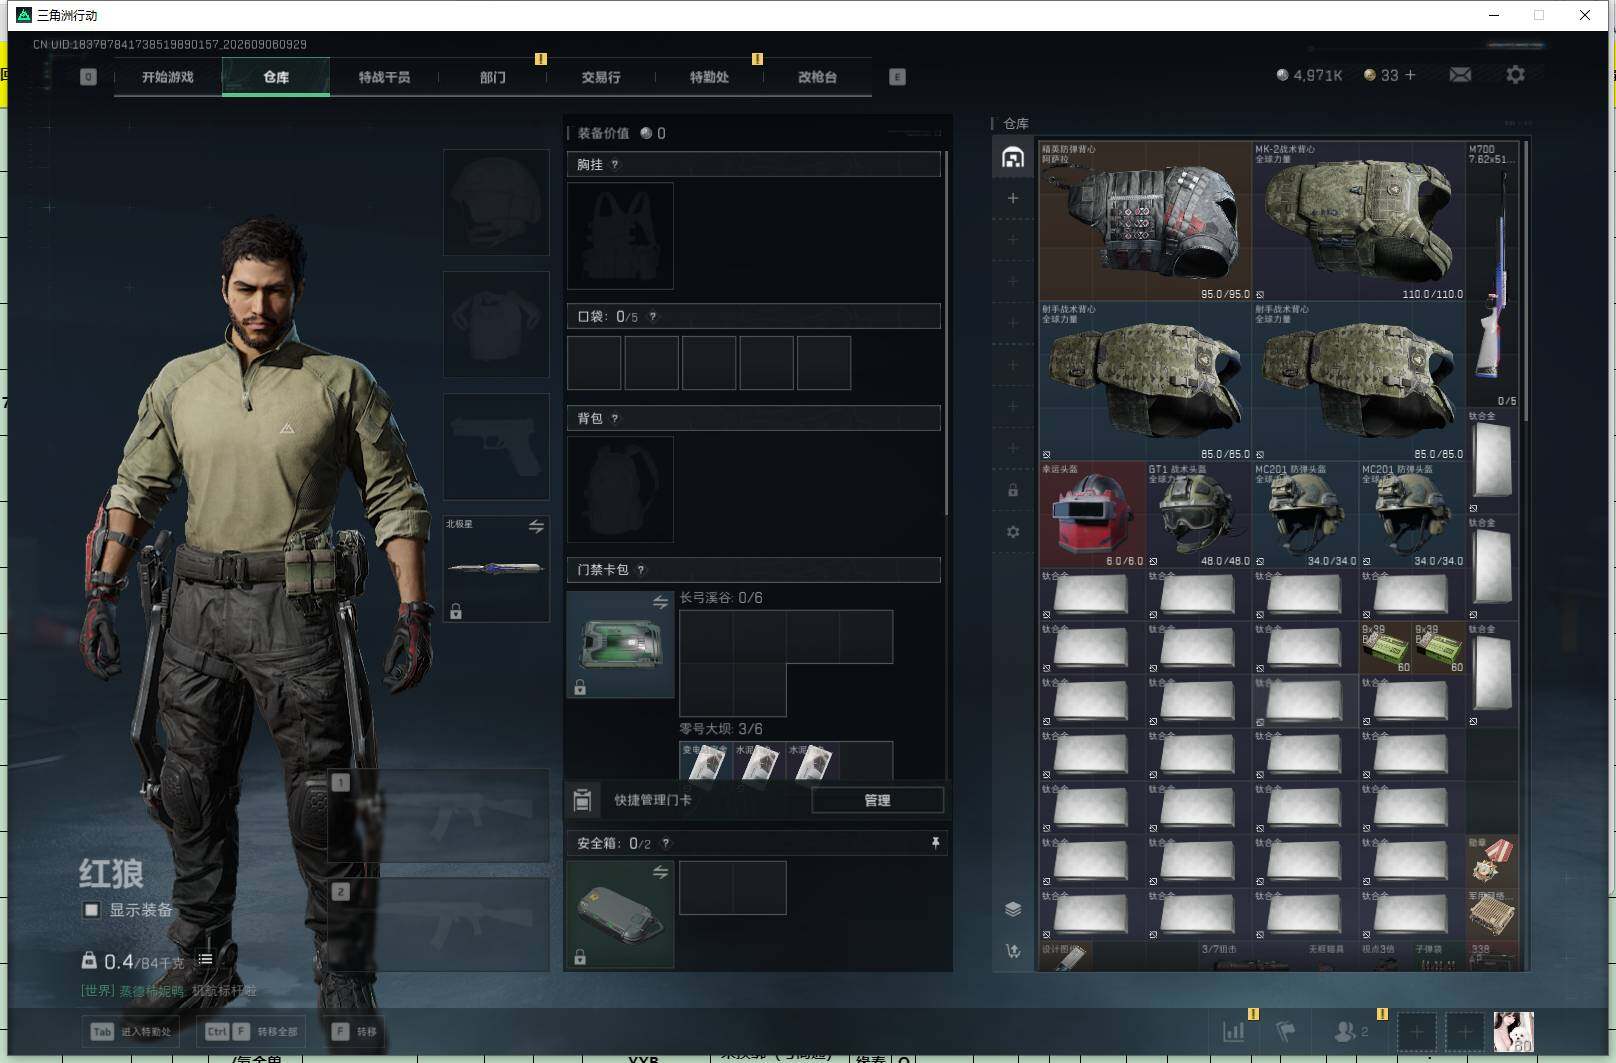Switch to the 部门 tab
Screen dimensions: 1616x1063
point(492,77)
